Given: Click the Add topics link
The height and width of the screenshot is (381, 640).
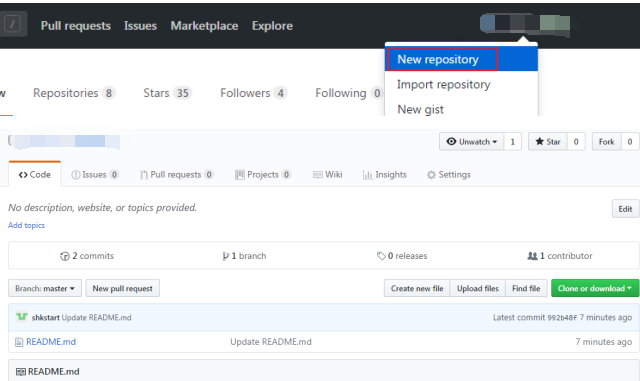Looking at the screenshot, I should [x=27, y=225].
